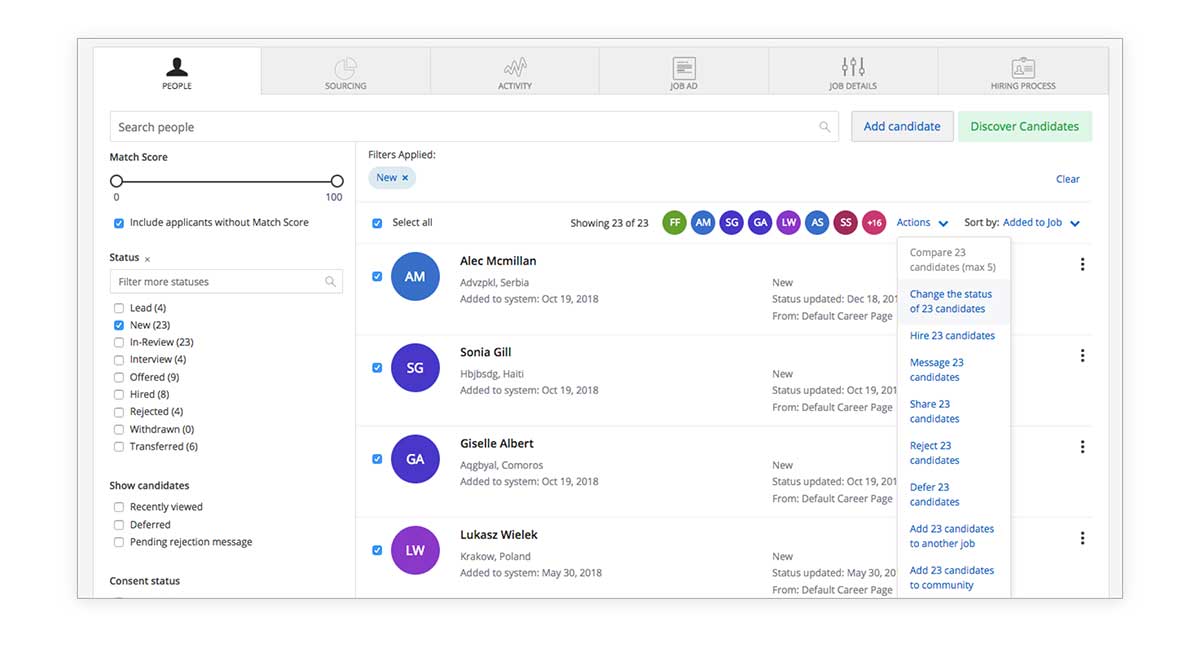1200x660 pixels.
Task: Check the Offered (9) status
Action: click(119, 377)
